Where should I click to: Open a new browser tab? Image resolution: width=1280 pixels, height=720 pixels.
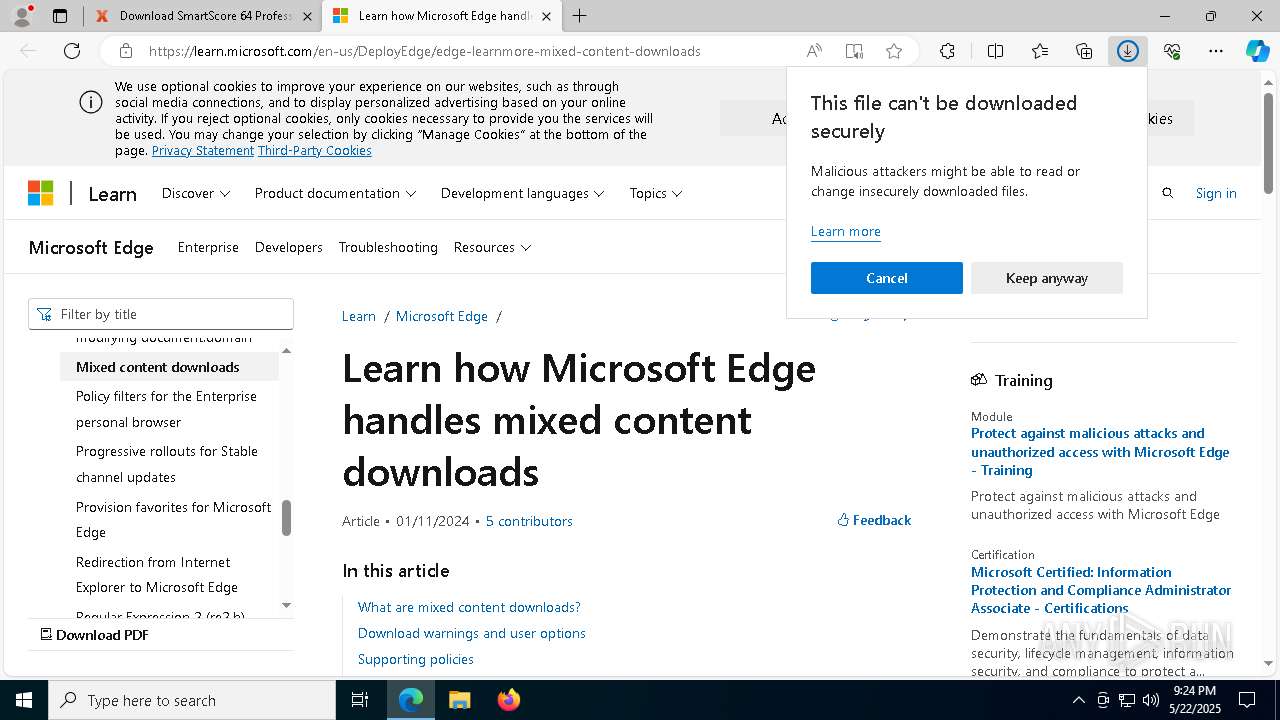pyautogui.click(x=580, y=16)
